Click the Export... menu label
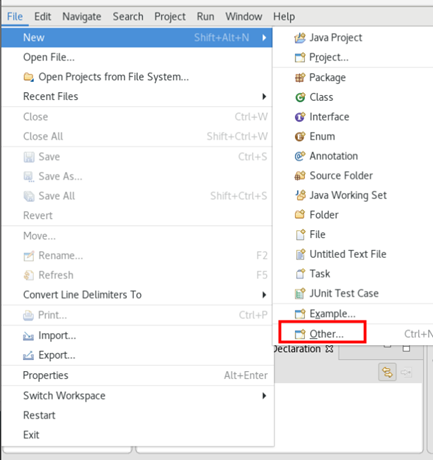The image size is (433, 460). (x=57, y=355)
